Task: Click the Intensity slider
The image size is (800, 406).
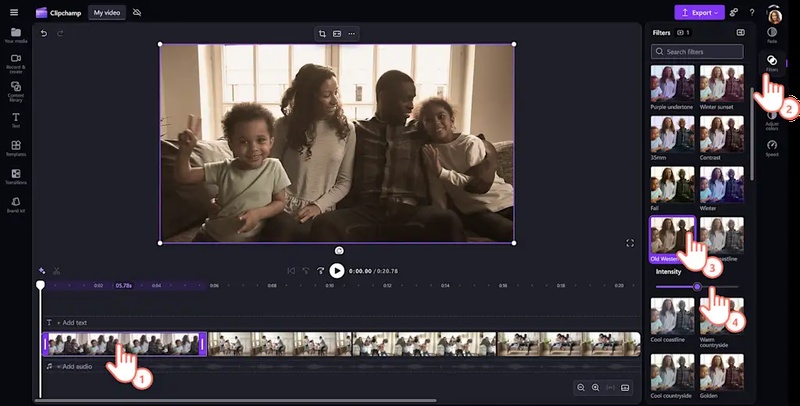Action: (697, 286)
